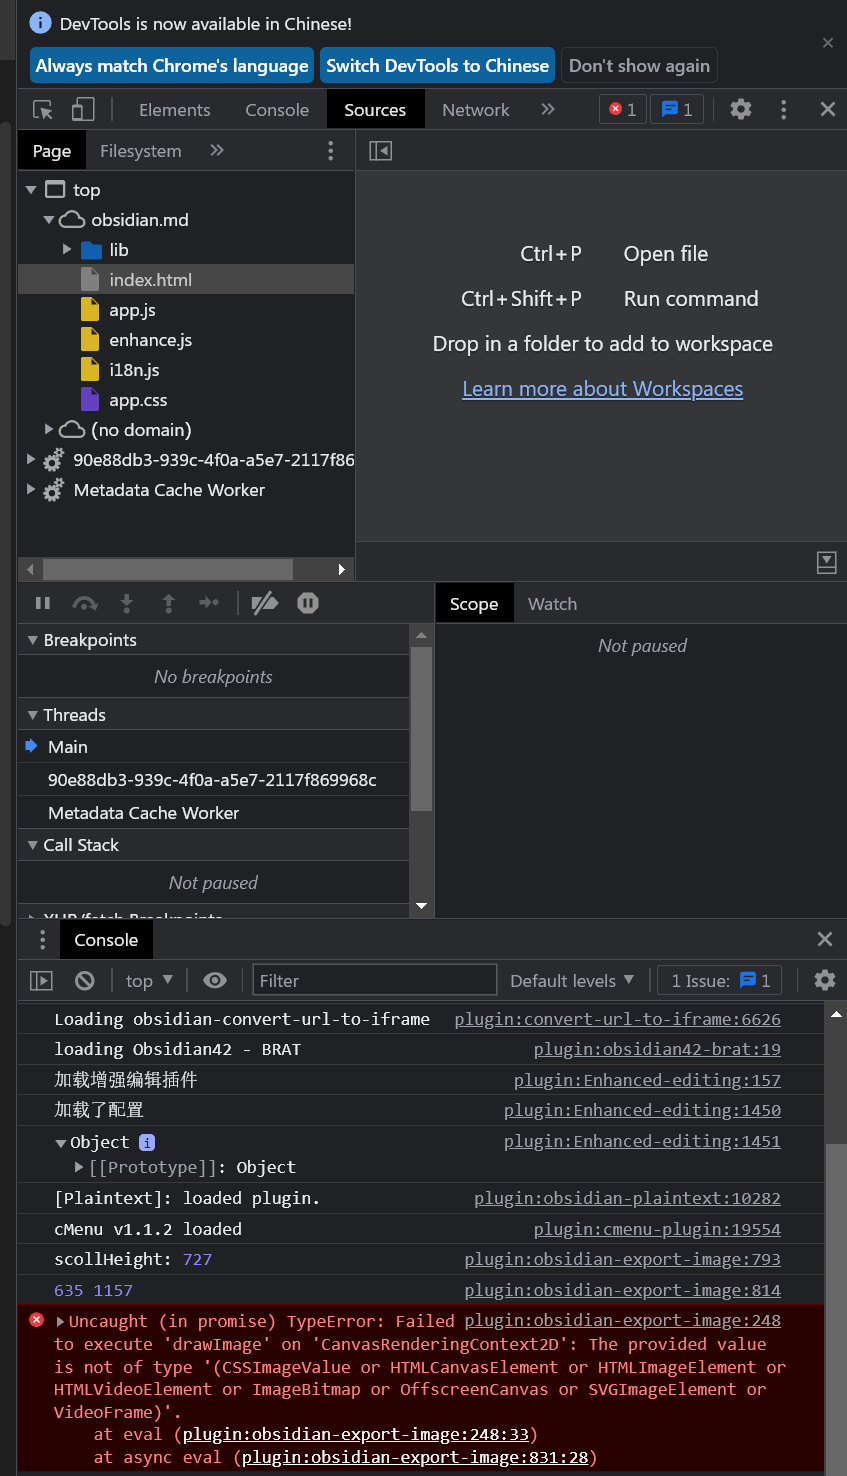This screenshot has width=847, height=1476.
Task: Open the Watch tab
Action: pyautogui.click(x=552, y=603)
